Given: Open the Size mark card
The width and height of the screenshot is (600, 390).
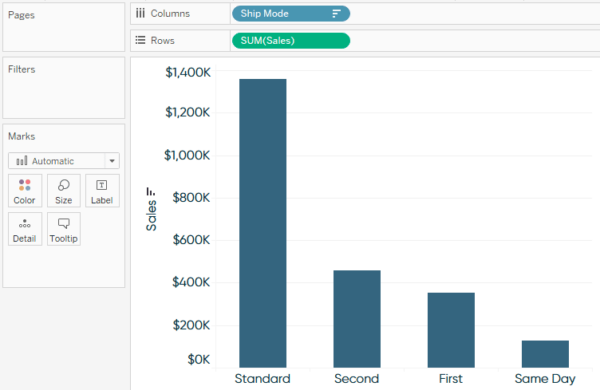Looking at the screenshot, I should coord(64,191).
